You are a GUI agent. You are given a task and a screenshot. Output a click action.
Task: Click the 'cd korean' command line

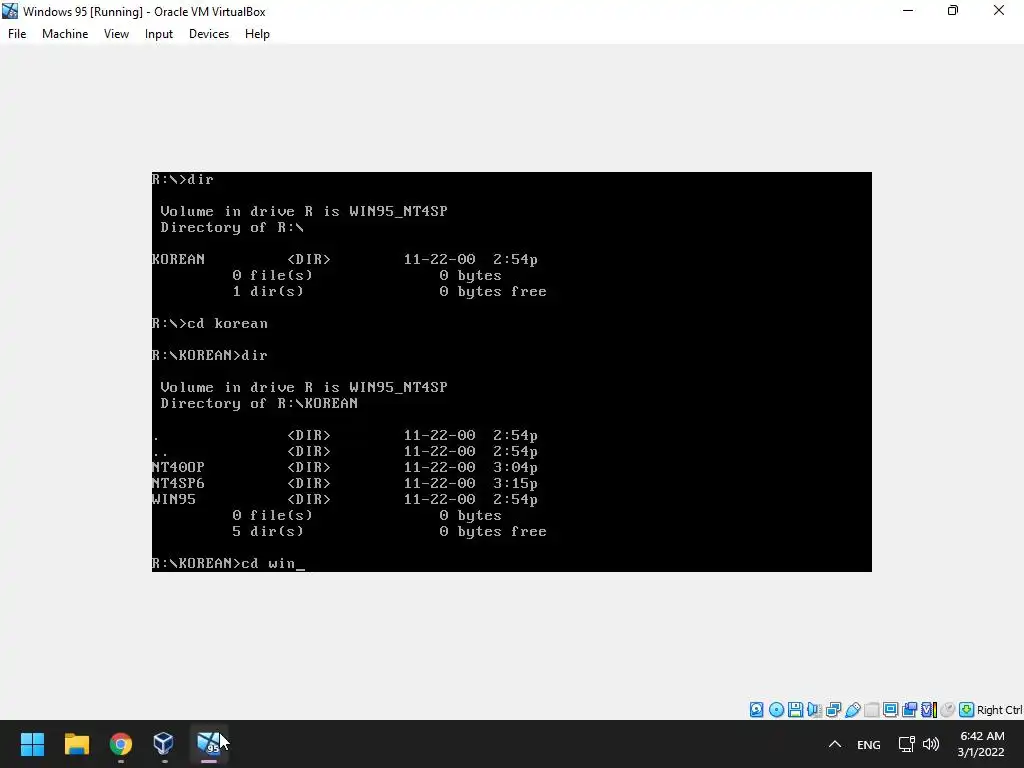210,323
